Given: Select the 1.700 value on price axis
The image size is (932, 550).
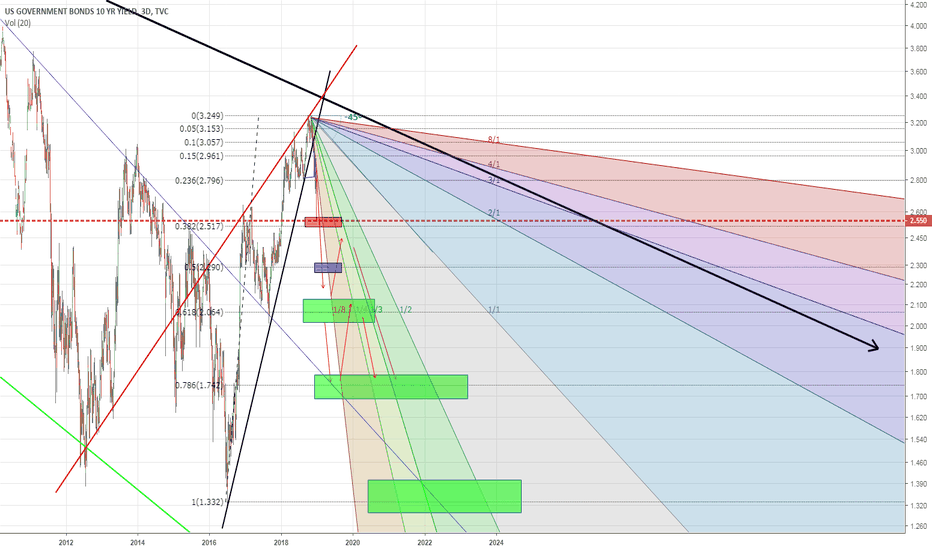Looking at the screenshot, I should 918,396.
